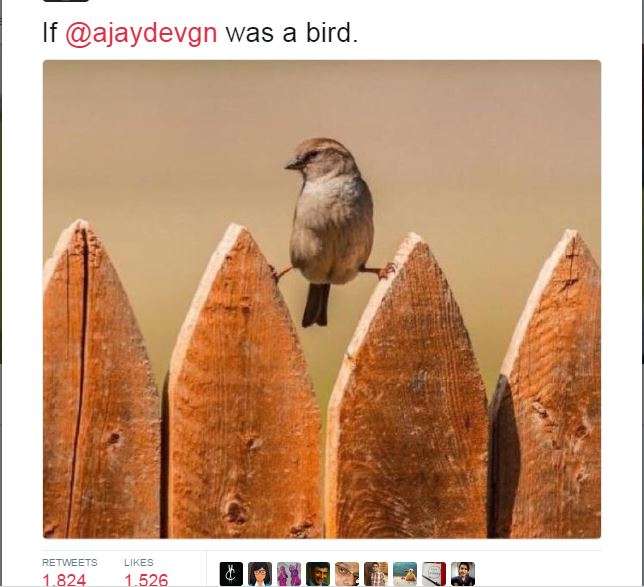This screenshot has height=587, width=644.
Task: Open the man in checked shirt avatar
Action: tap(376, 574)
